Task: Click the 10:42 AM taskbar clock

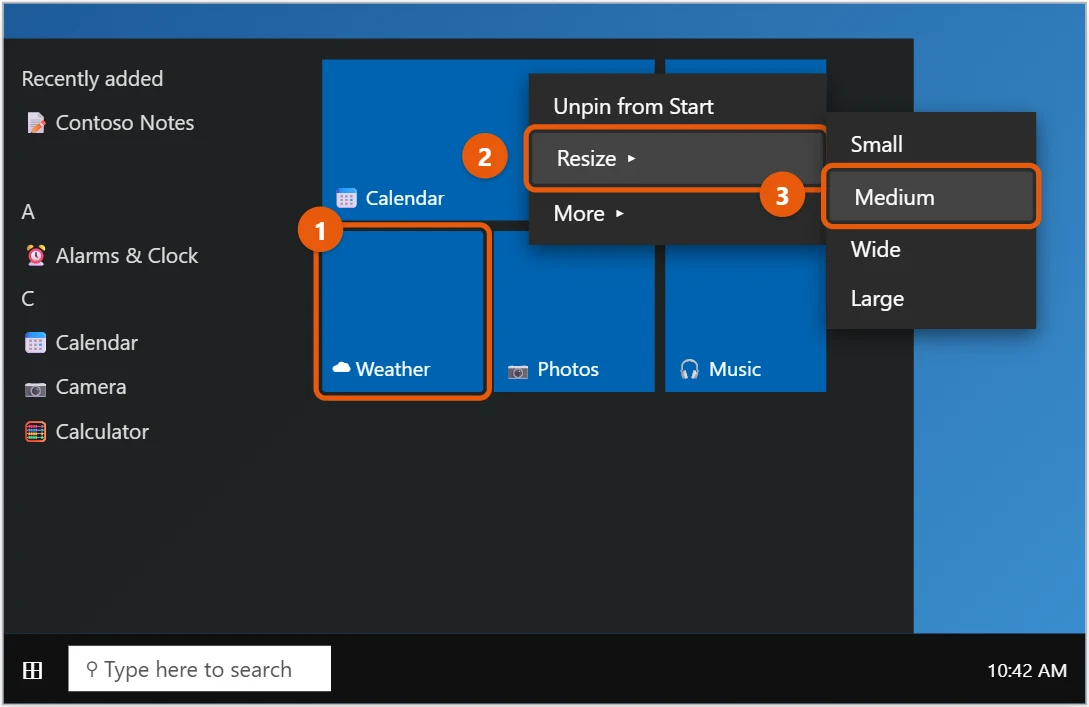Action: pos(1027,671)
